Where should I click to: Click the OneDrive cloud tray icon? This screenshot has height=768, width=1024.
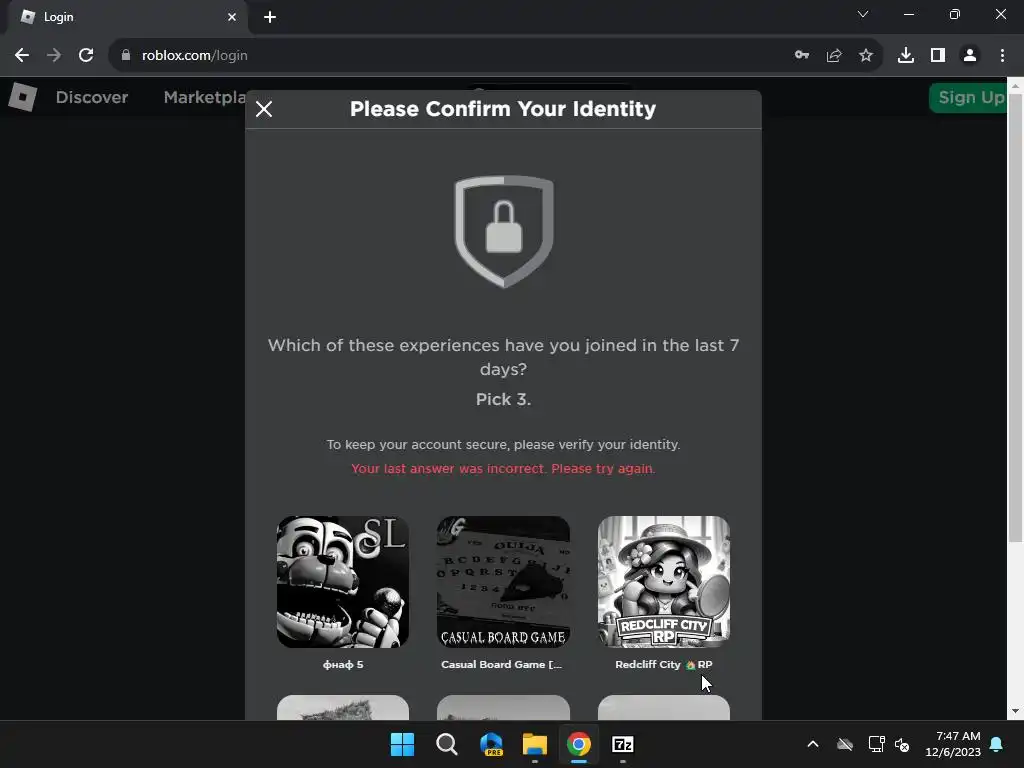845,744
